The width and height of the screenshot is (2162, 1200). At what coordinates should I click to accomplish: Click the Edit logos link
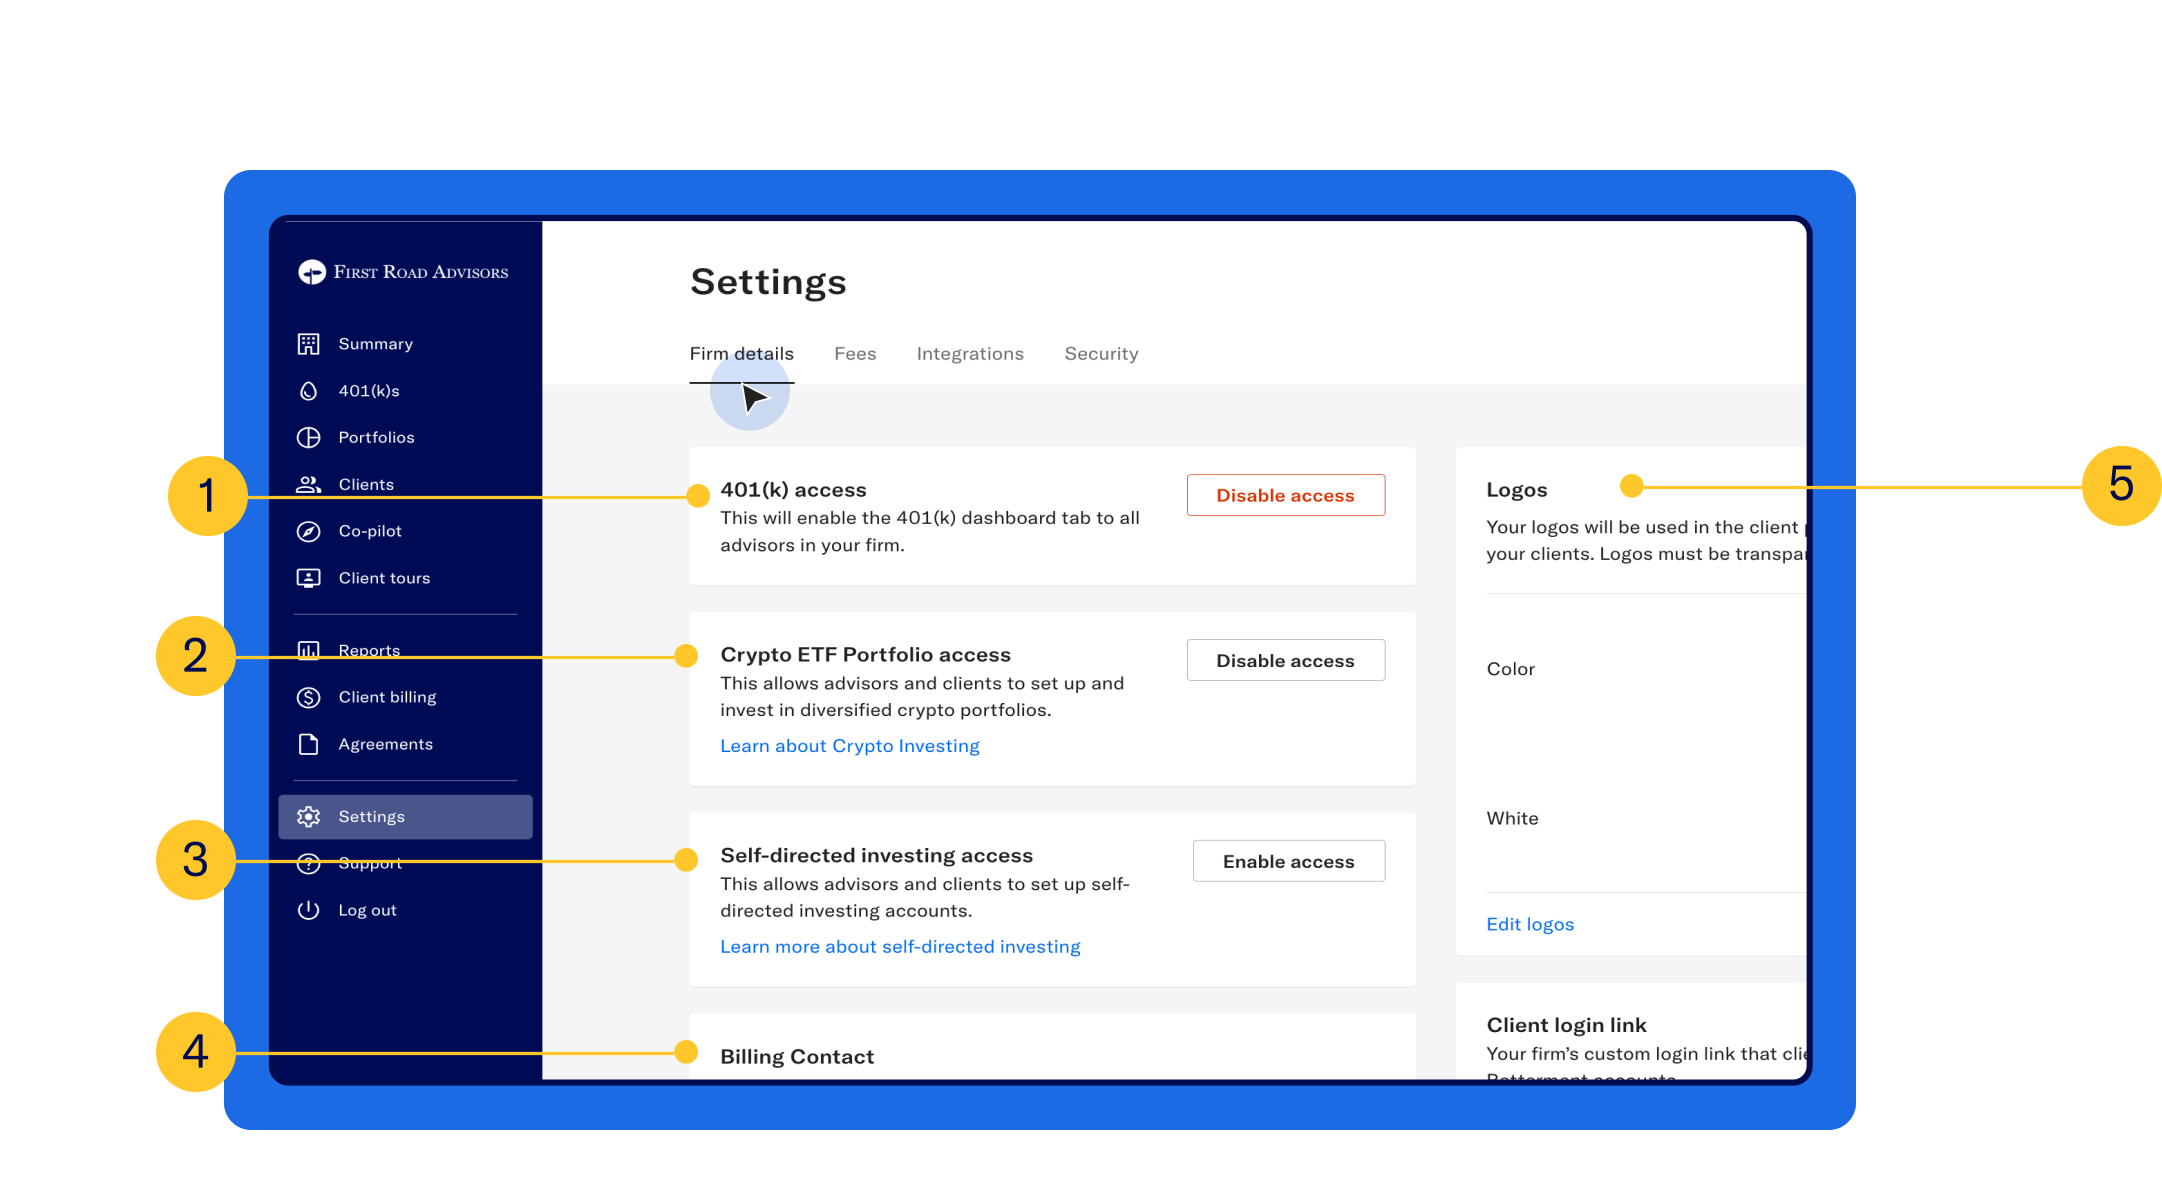click(1530, 924)
